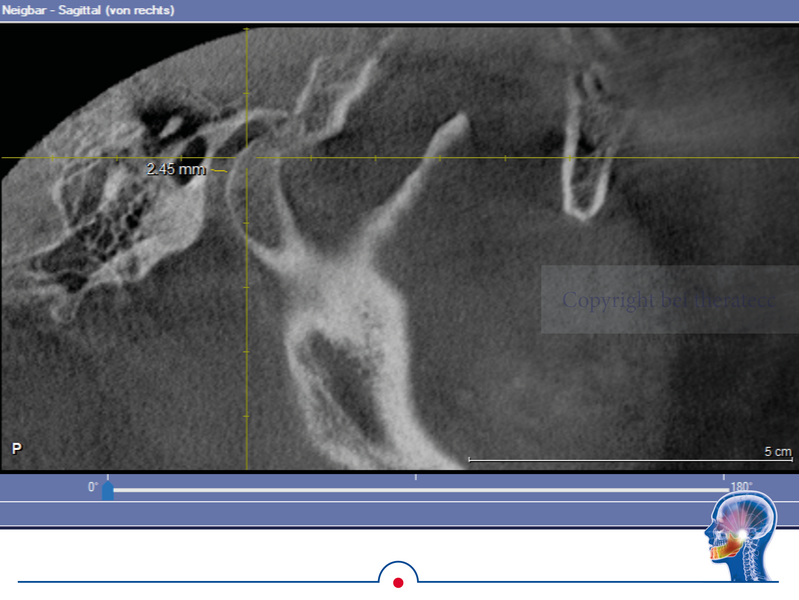The height and width of the screenshot is (600, 799).
Task: Click the yellow crosshair intersection point
Action: pyautogui.click(x=246, y=157)
